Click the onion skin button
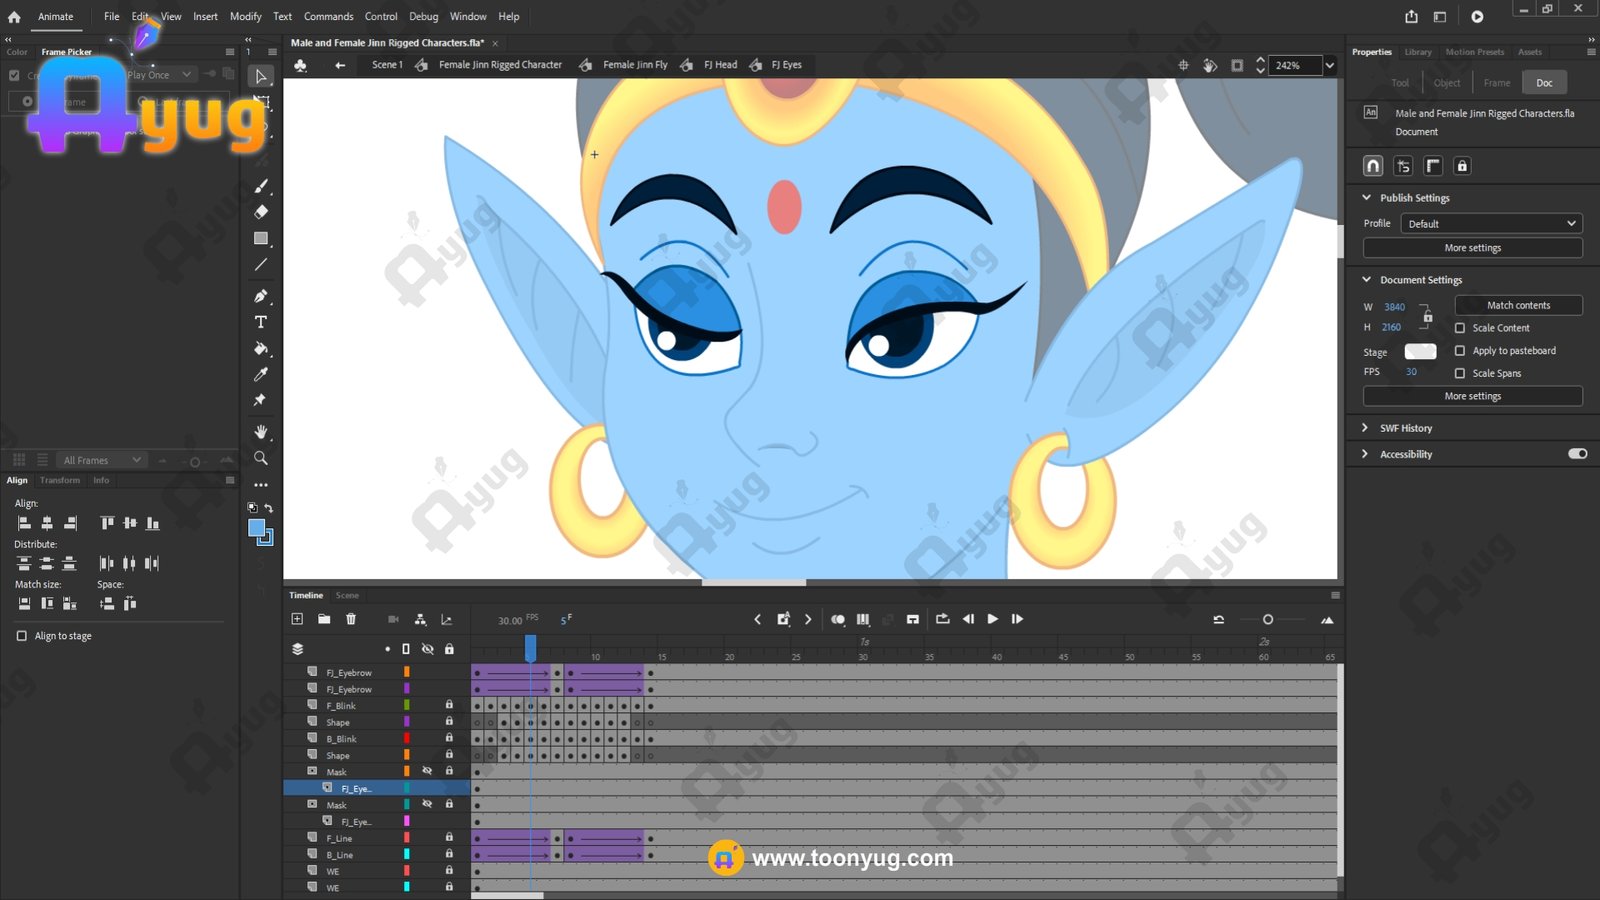This screenshot has height=900, width=1600. coord(838,620)
